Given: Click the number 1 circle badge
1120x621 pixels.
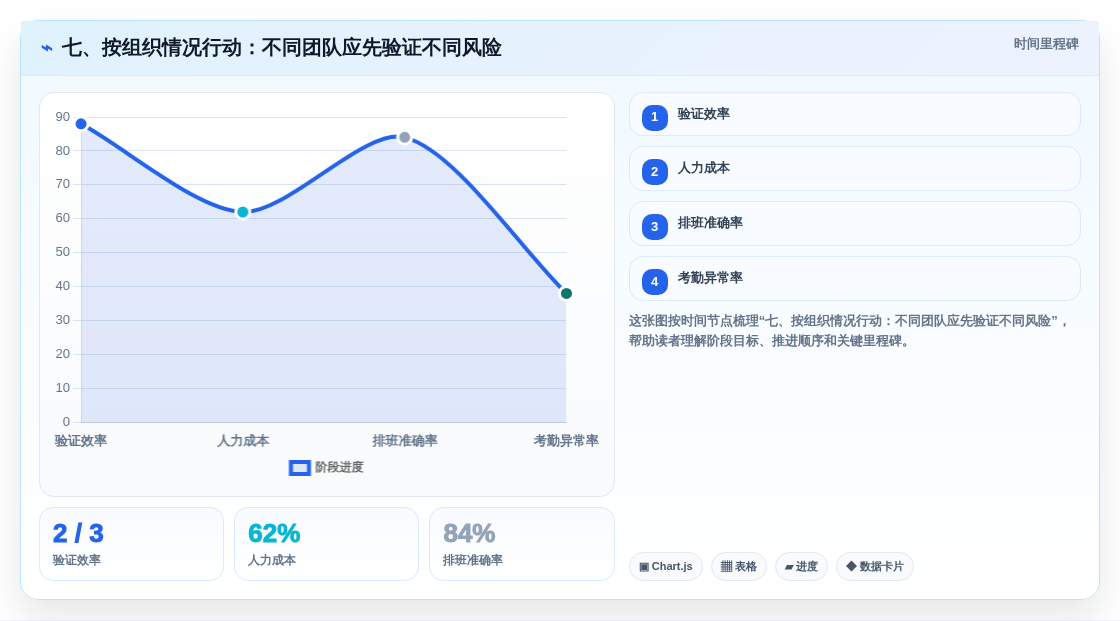Looking at the screenshot, I should pyautogui.click(x=654, y=117).
